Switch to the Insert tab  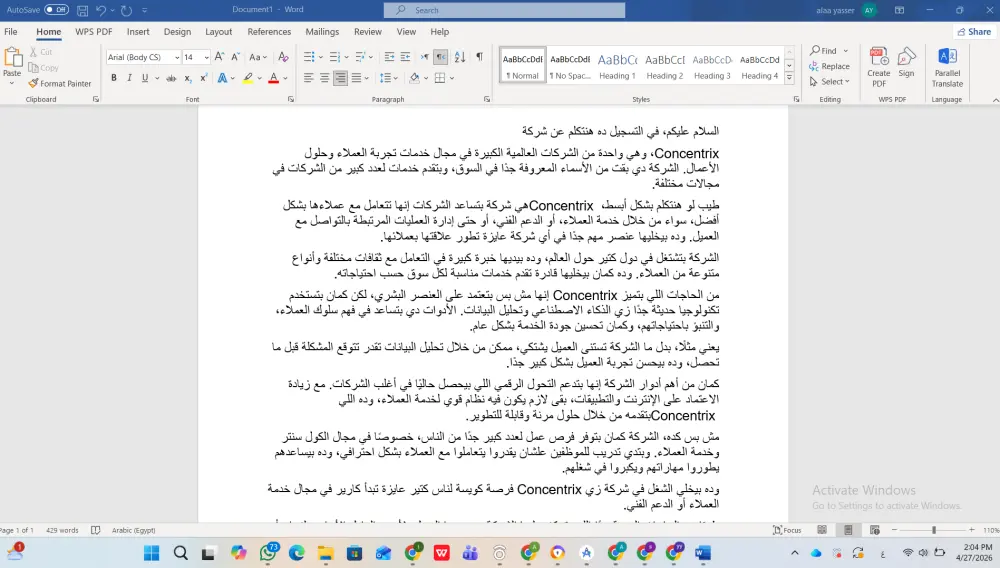138,31
